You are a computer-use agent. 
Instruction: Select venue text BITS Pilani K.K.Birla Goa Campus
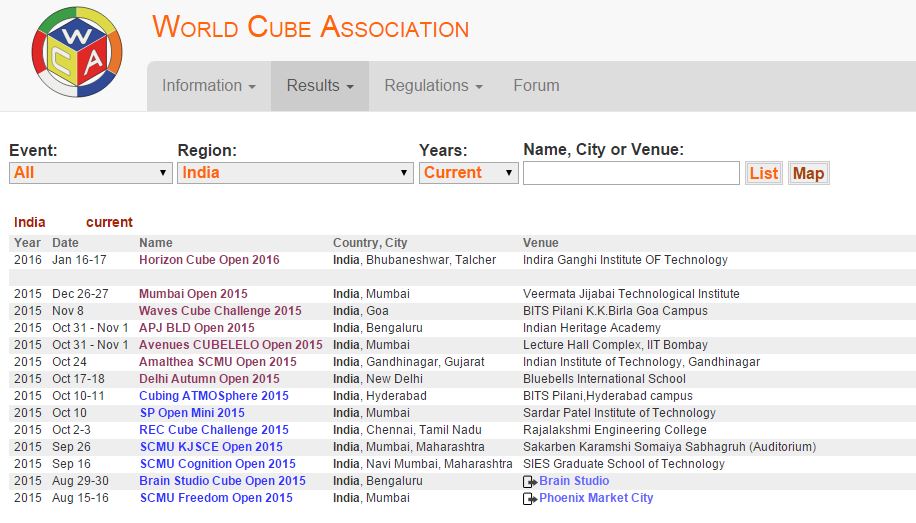point(615,311)
